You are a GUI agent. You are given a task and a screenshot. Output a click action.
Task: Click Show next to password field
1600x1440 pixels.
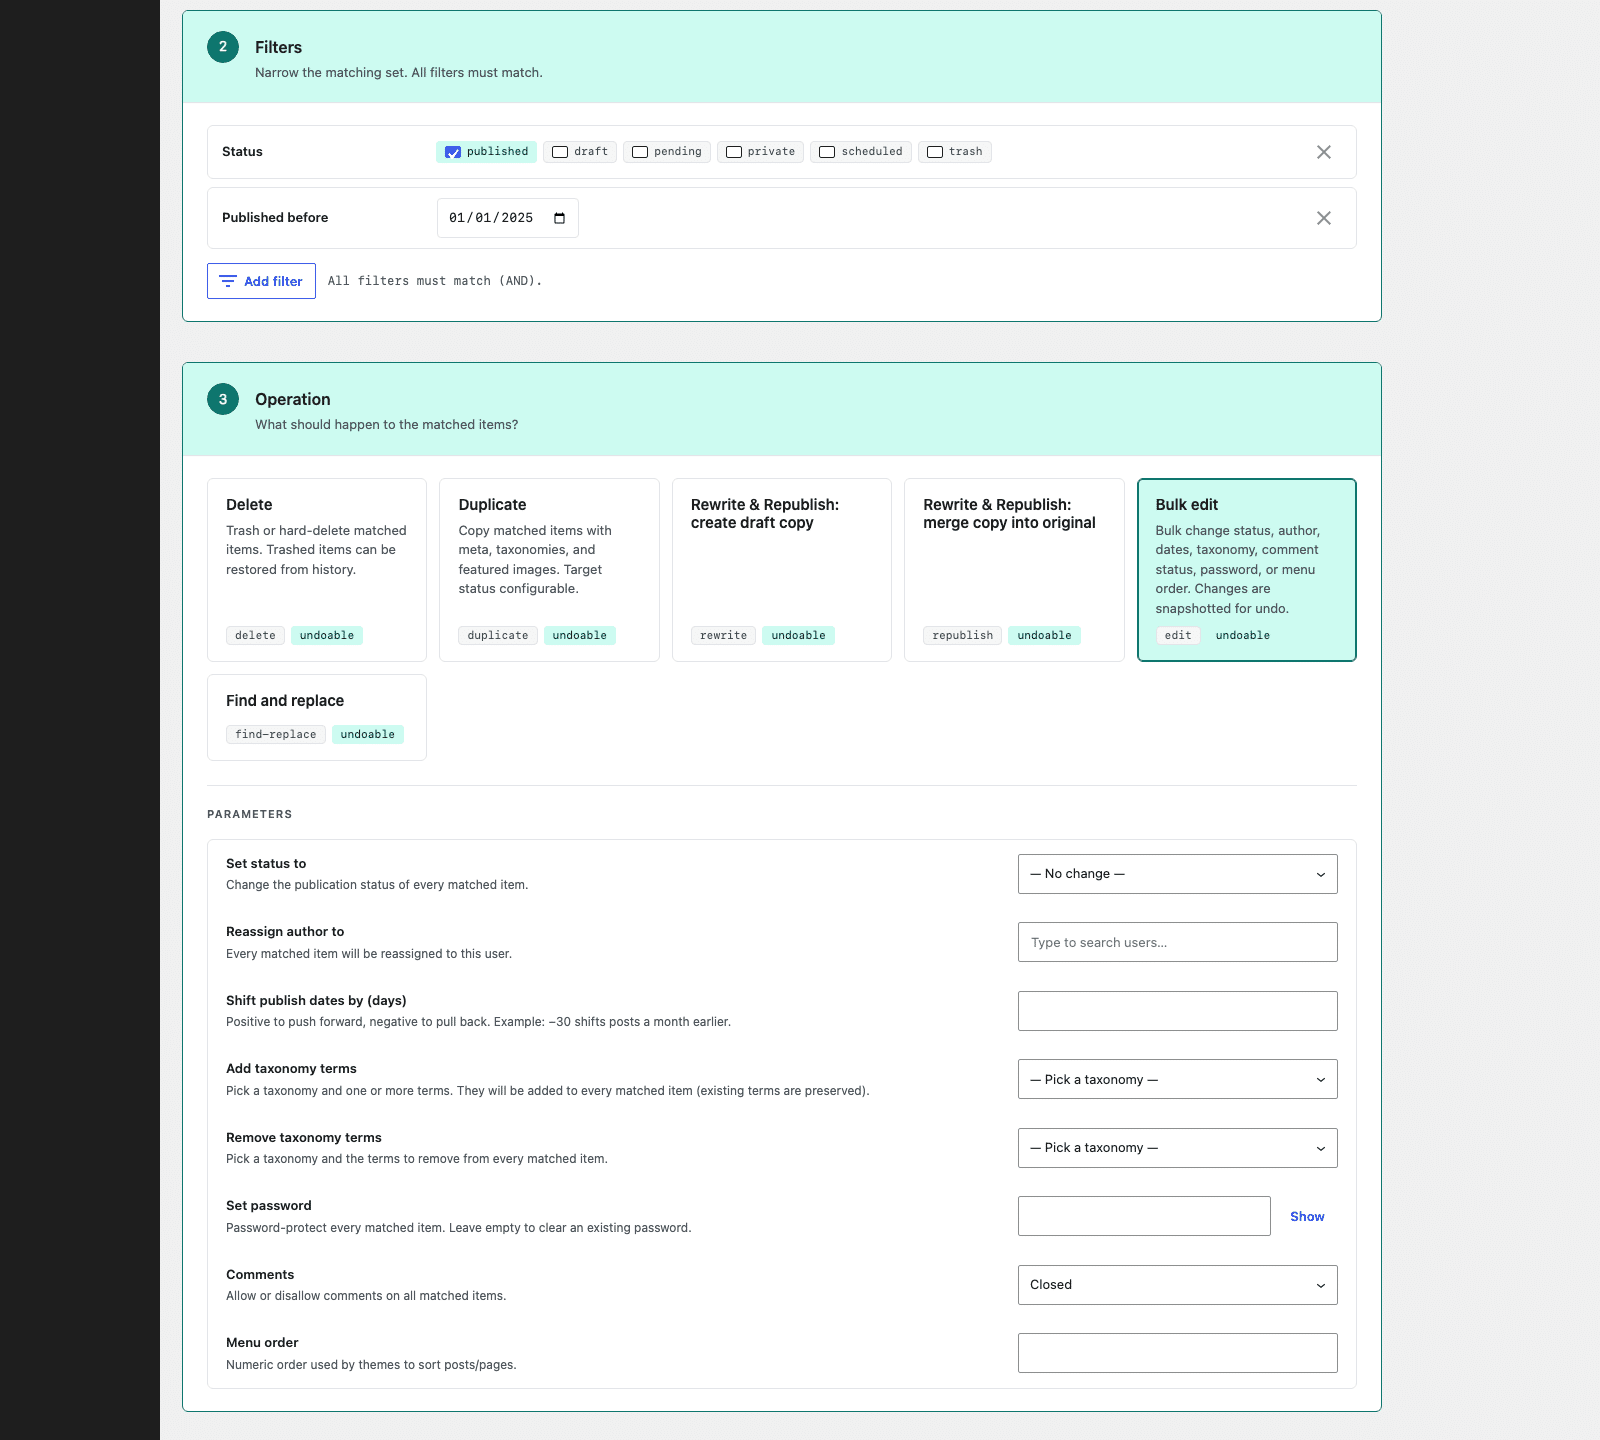[x=1307, y=1216]
